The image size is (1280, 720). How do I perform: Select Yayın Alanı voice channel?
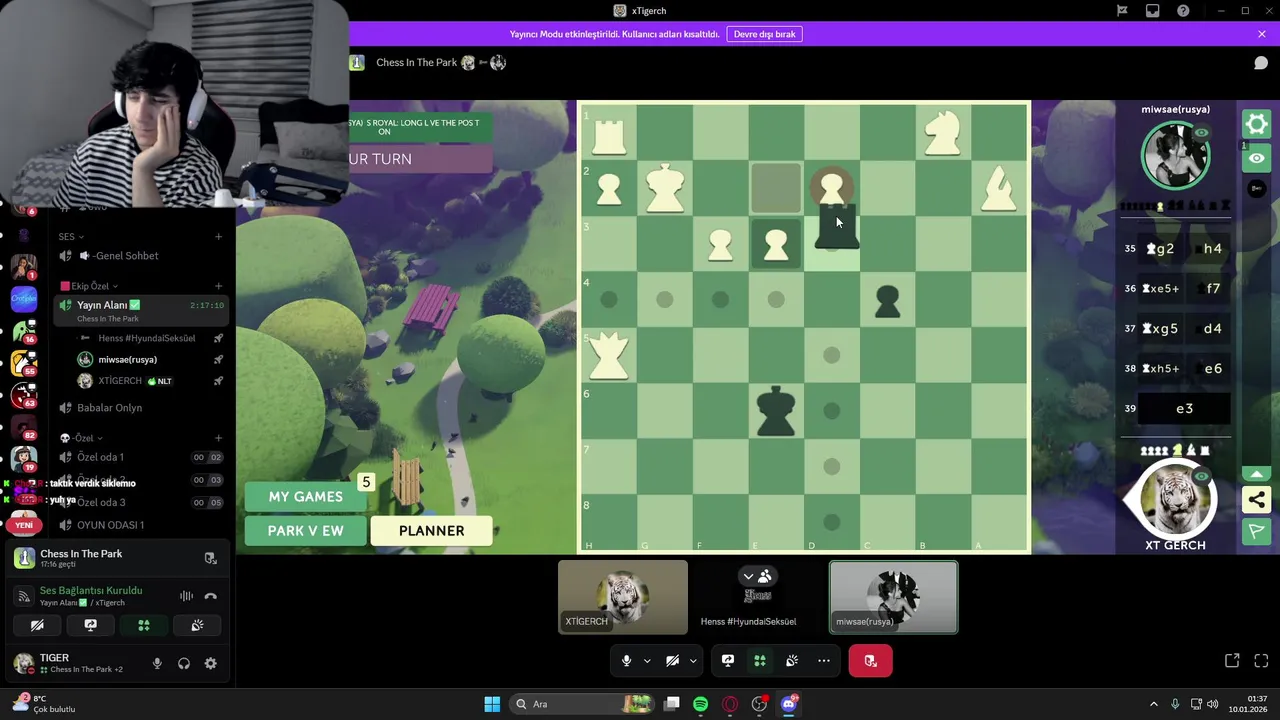pyautogui.click(x=141, y=310)
